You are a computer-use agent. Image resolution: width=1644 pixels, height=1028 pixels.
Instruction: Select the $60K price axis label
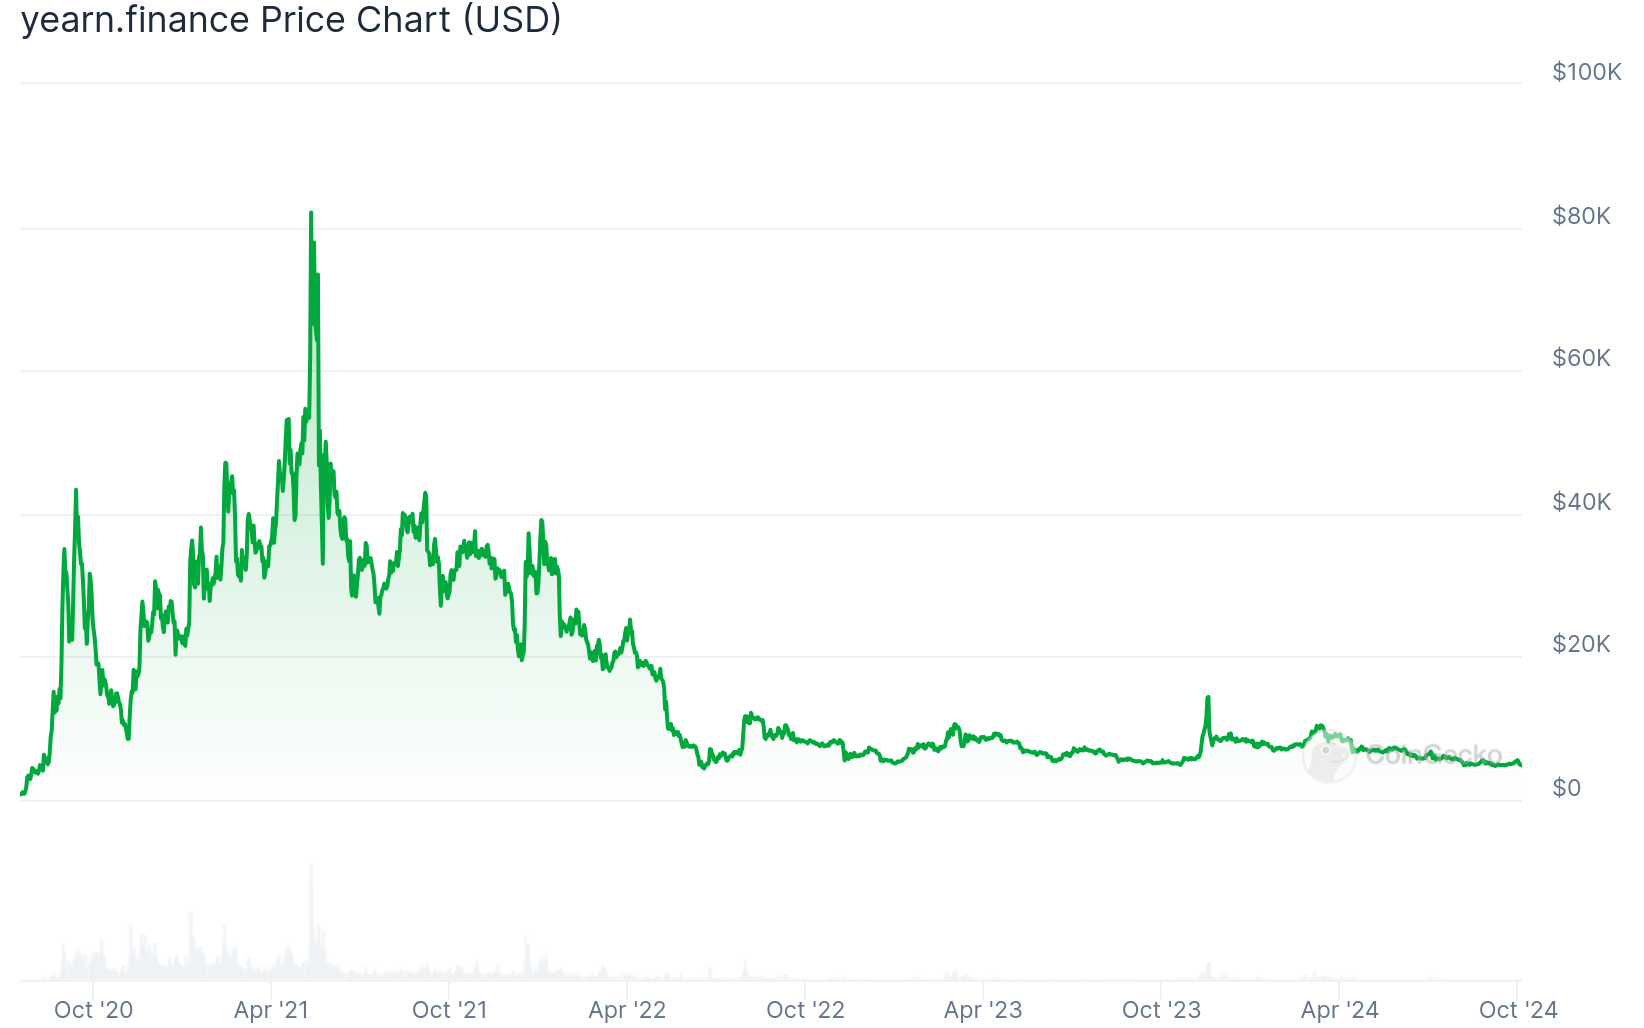coord(1581,358)
